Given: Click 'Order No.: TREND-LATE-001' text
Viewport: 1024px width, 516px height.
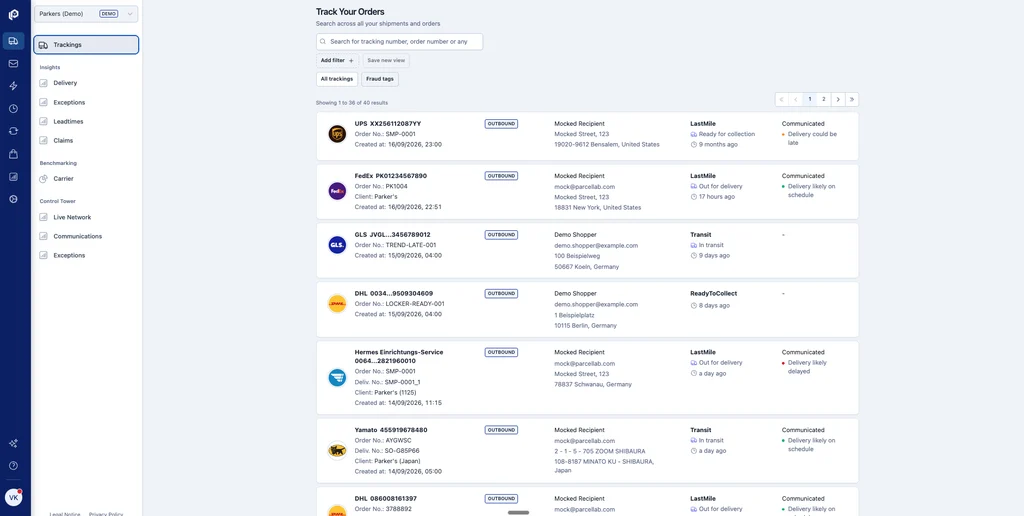Looking at the screenshot, I should point(395,245).
